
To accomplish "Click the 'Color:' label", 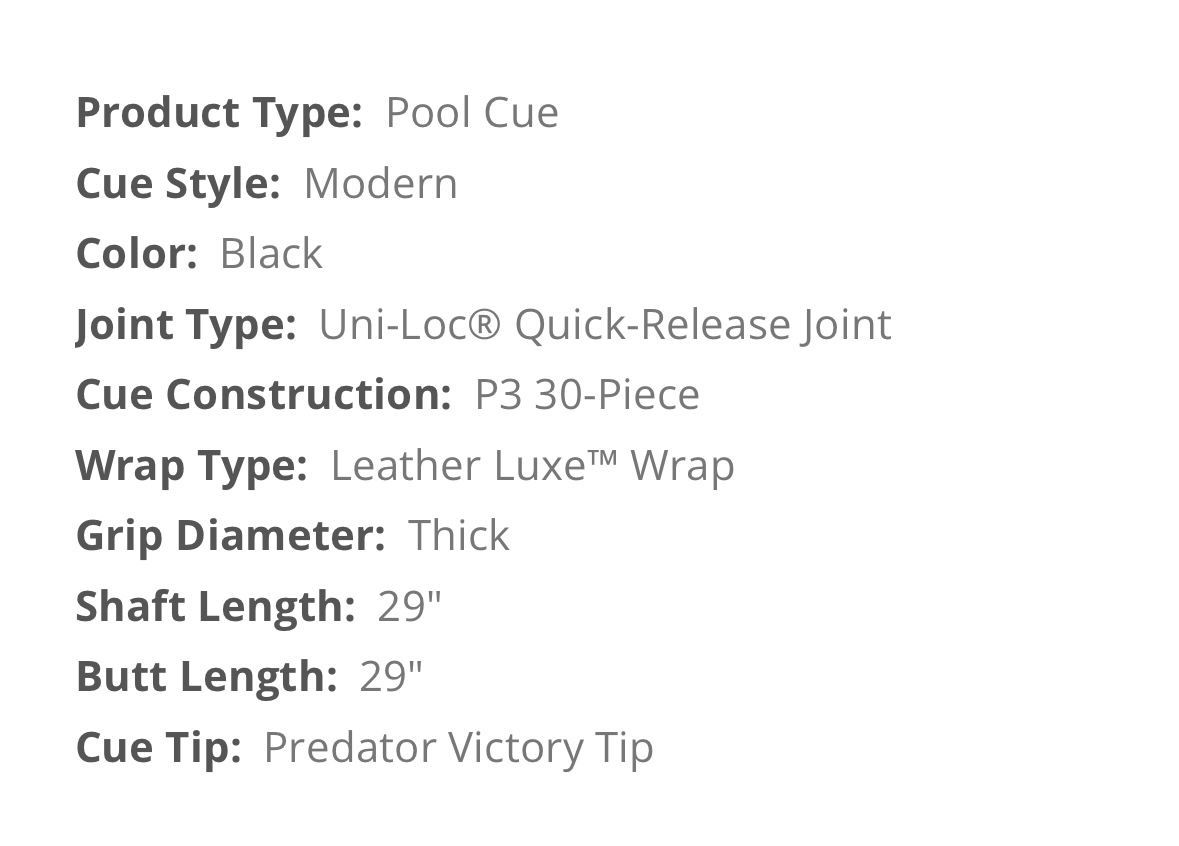I will point(136,254).
